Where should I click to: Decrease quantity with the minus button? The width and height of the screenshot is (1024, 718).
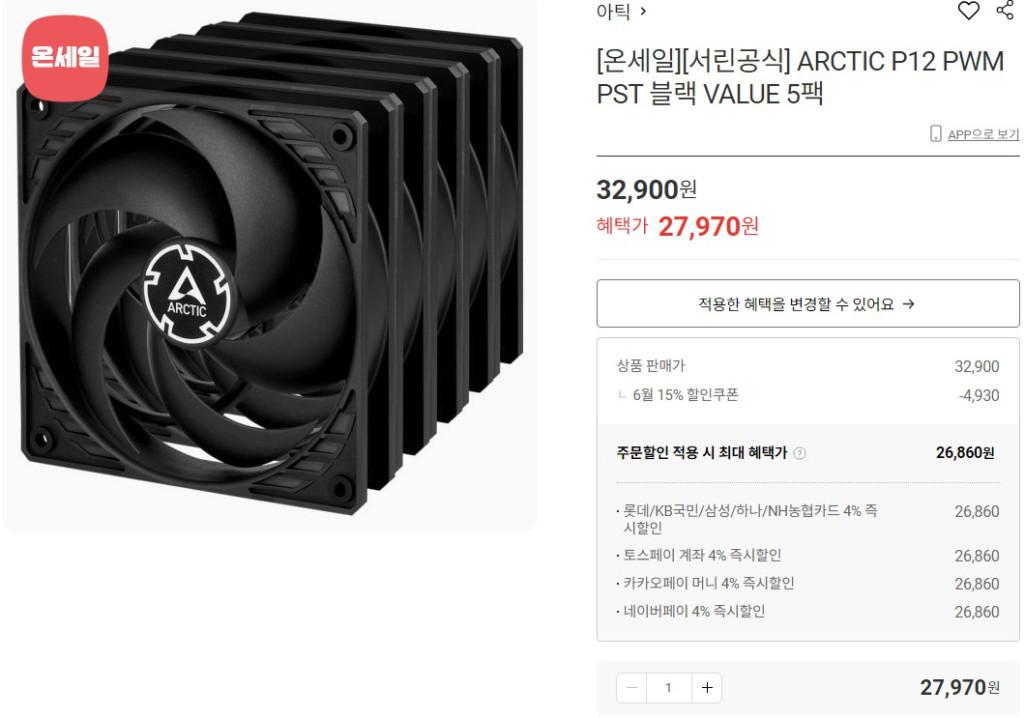tap(632, 687)
